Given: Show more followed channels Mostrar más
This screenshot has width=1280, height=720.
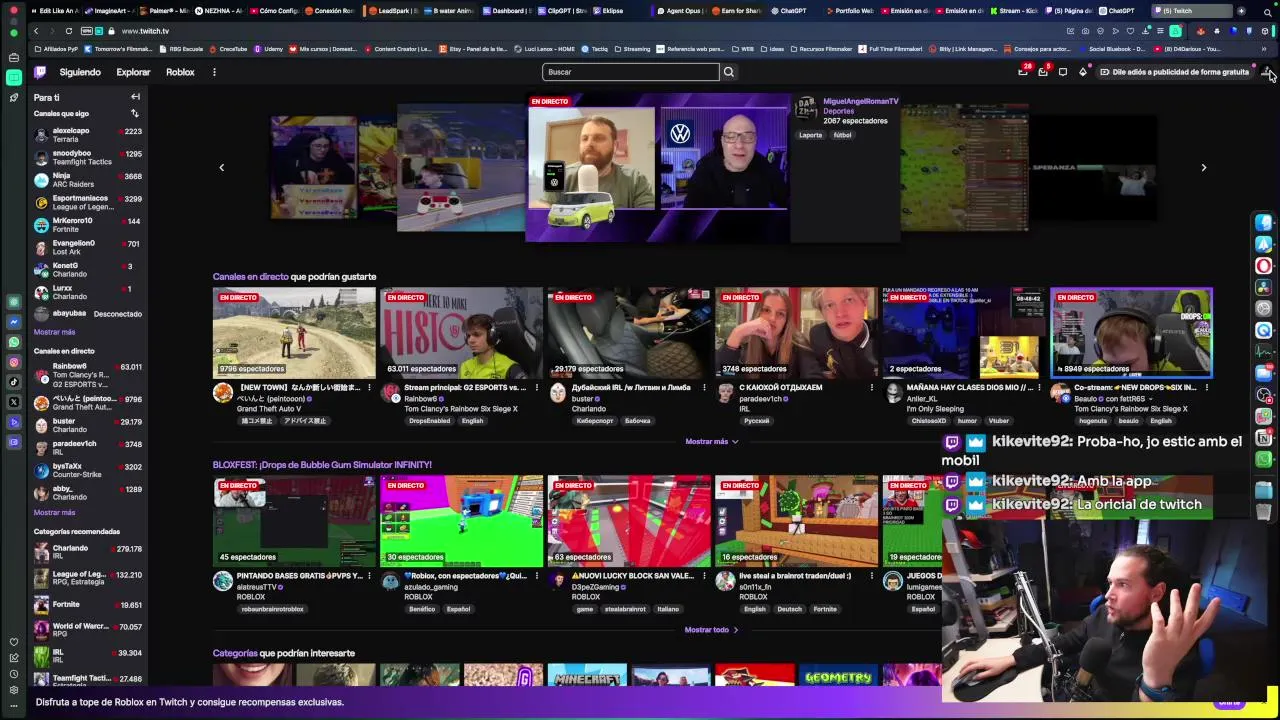Looking at the screenshot, I should click(x=54, y=332).
